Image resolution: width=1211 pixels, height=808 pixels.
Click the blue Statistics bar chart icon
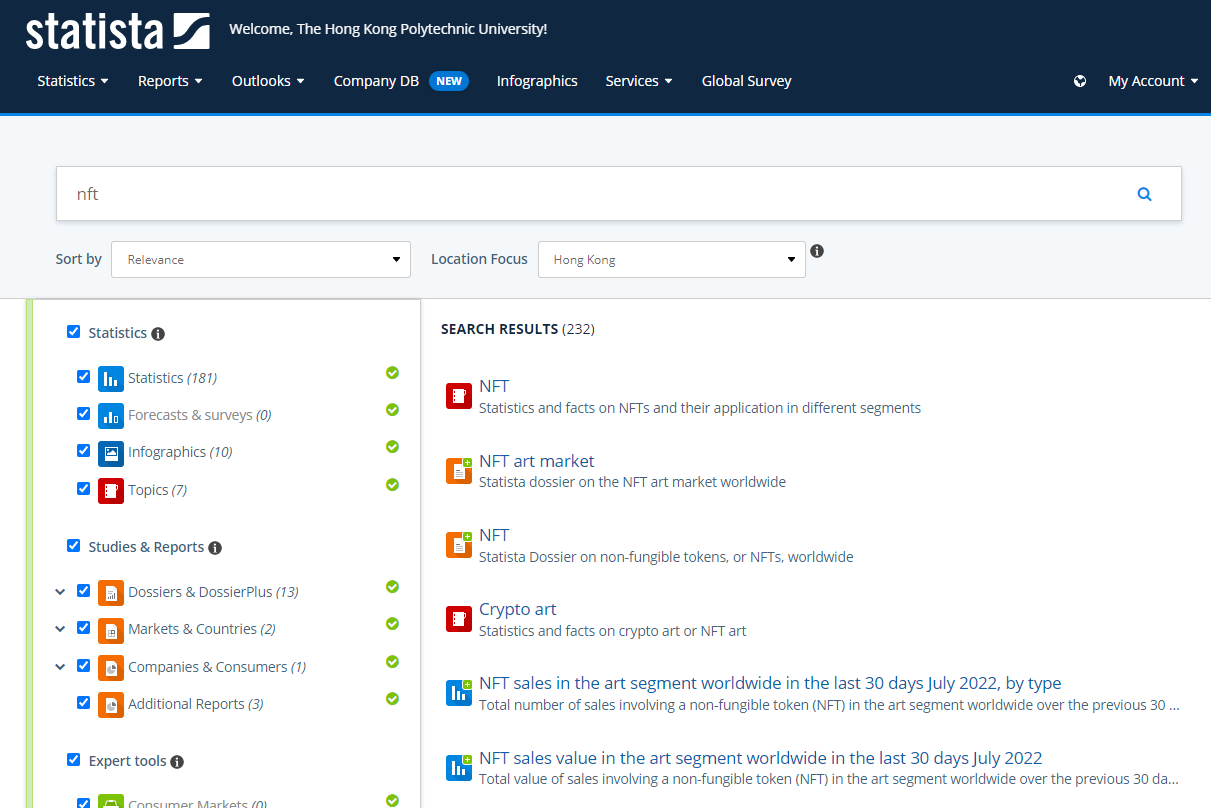[x=110, y=378]
